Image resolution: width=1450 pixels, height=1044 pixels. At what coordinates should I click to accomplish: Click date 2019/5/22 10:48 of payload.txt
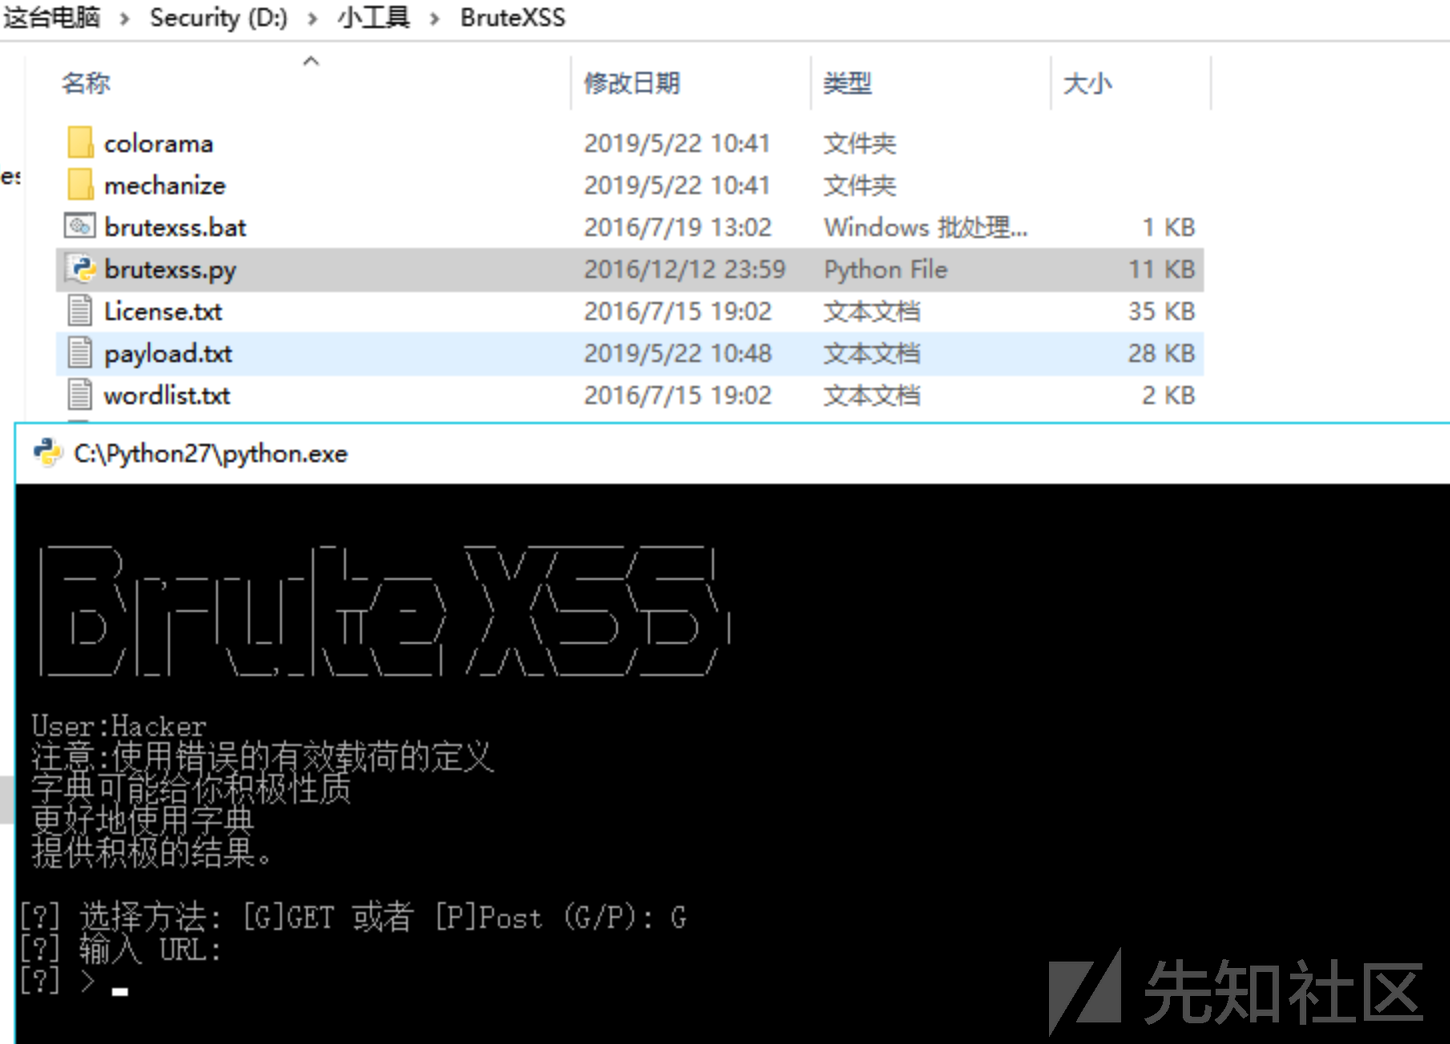click(x=678, y=353)
